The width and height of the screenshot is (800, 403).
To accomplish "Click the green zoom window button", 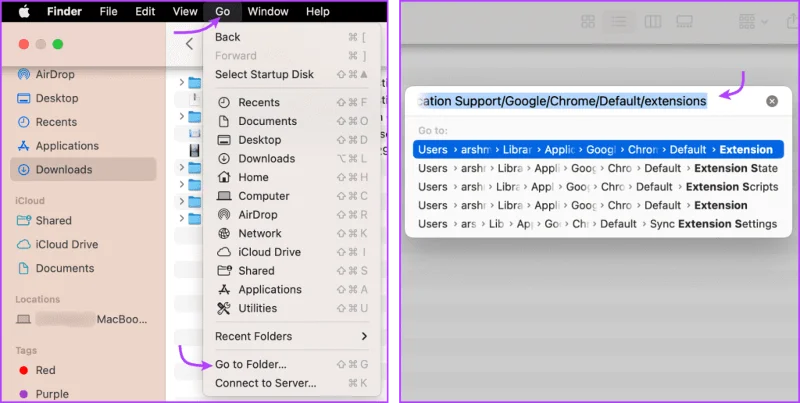I will 58,44.
